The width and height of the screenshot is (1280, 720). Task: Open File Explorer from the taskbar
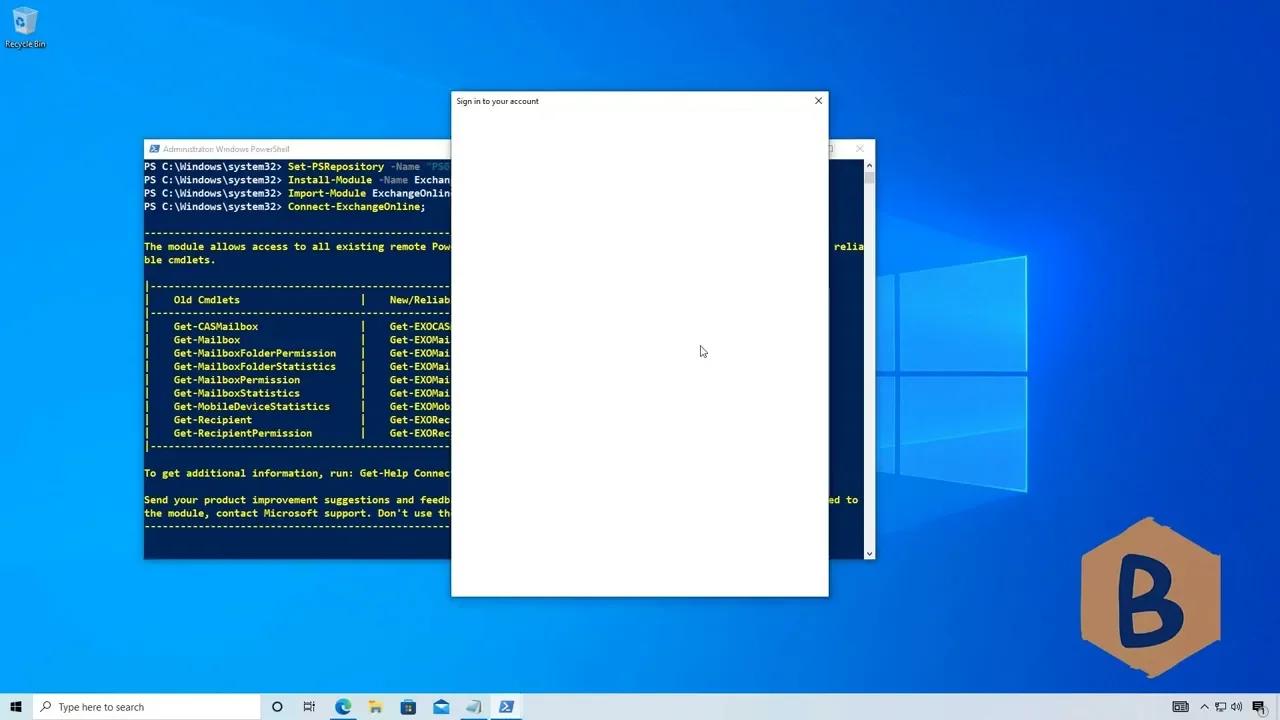coord(375,707)
